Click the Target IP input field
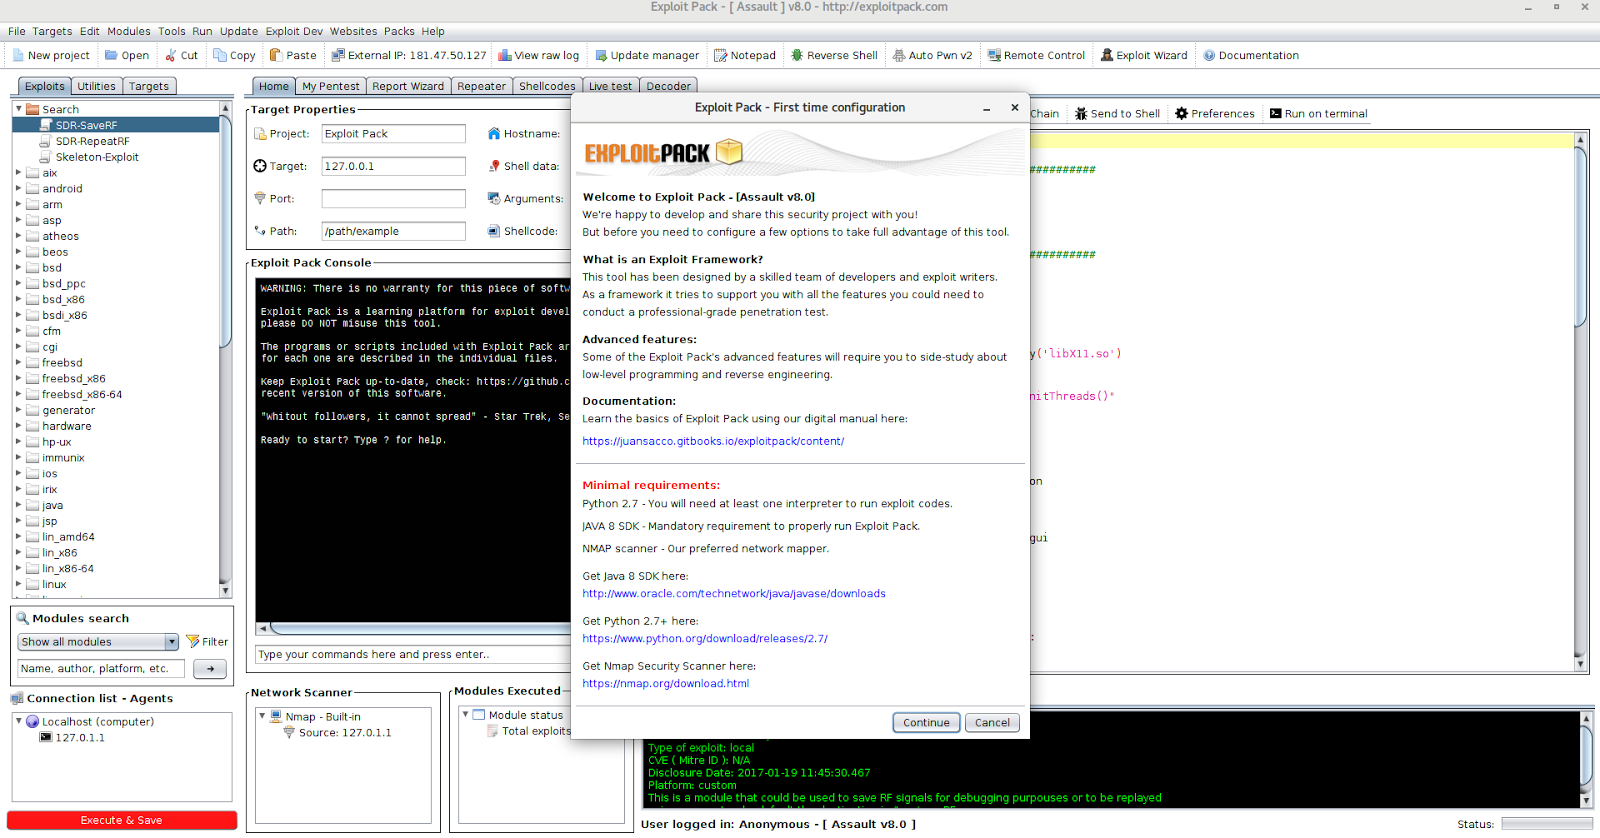1600x838 pixels. click(x=393, y=166)
